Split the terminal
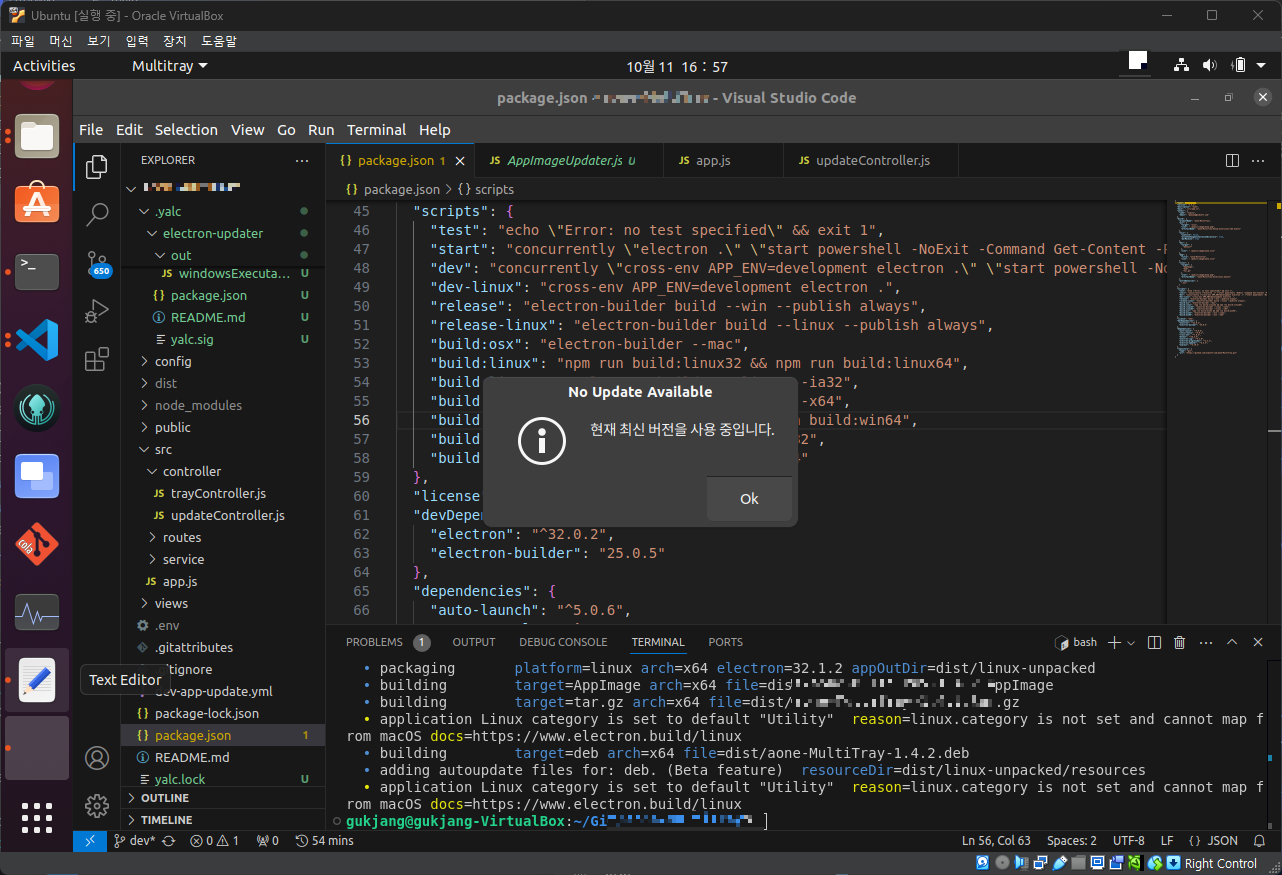Screen dimensions: 1282x875 click(1154, 642)
